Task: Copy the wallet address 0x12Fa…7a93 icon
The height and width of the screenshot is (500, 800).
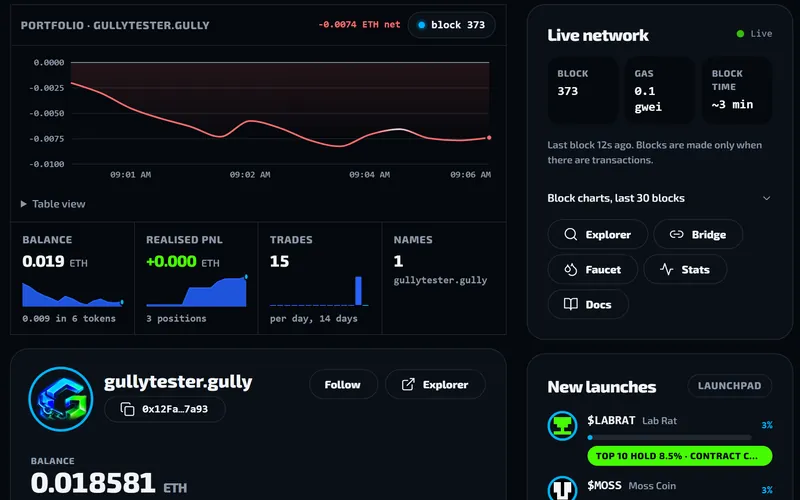Action: pyautogui.click(x=127, y=409)
